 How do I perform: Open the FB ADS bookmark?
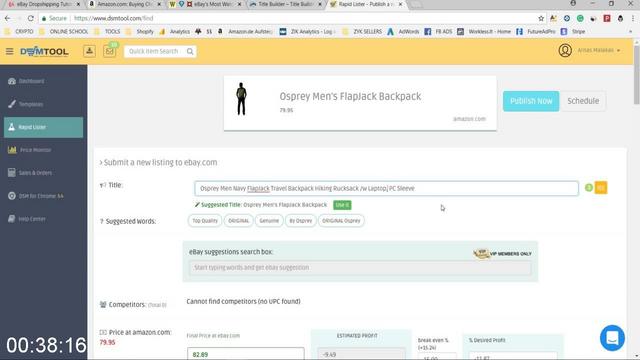pyautogui.click(x=438, y=31)
